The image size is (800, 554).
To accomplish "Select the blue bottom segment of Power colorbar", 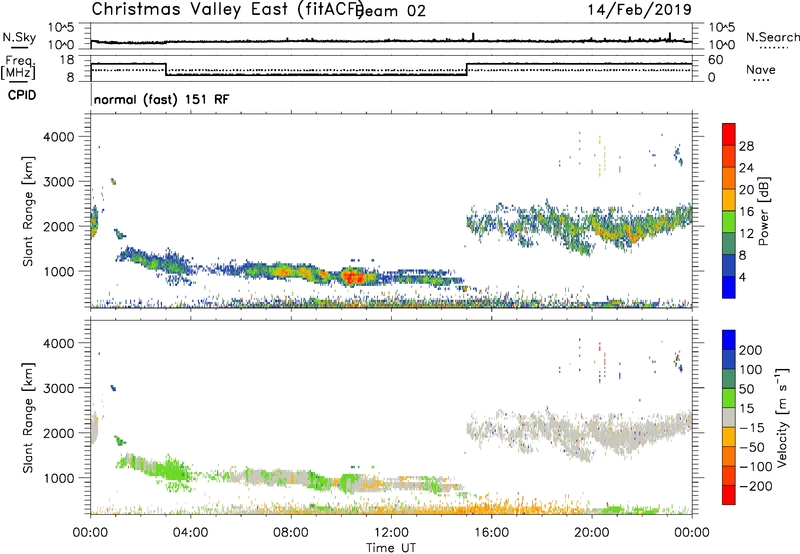I will point(729,287).
